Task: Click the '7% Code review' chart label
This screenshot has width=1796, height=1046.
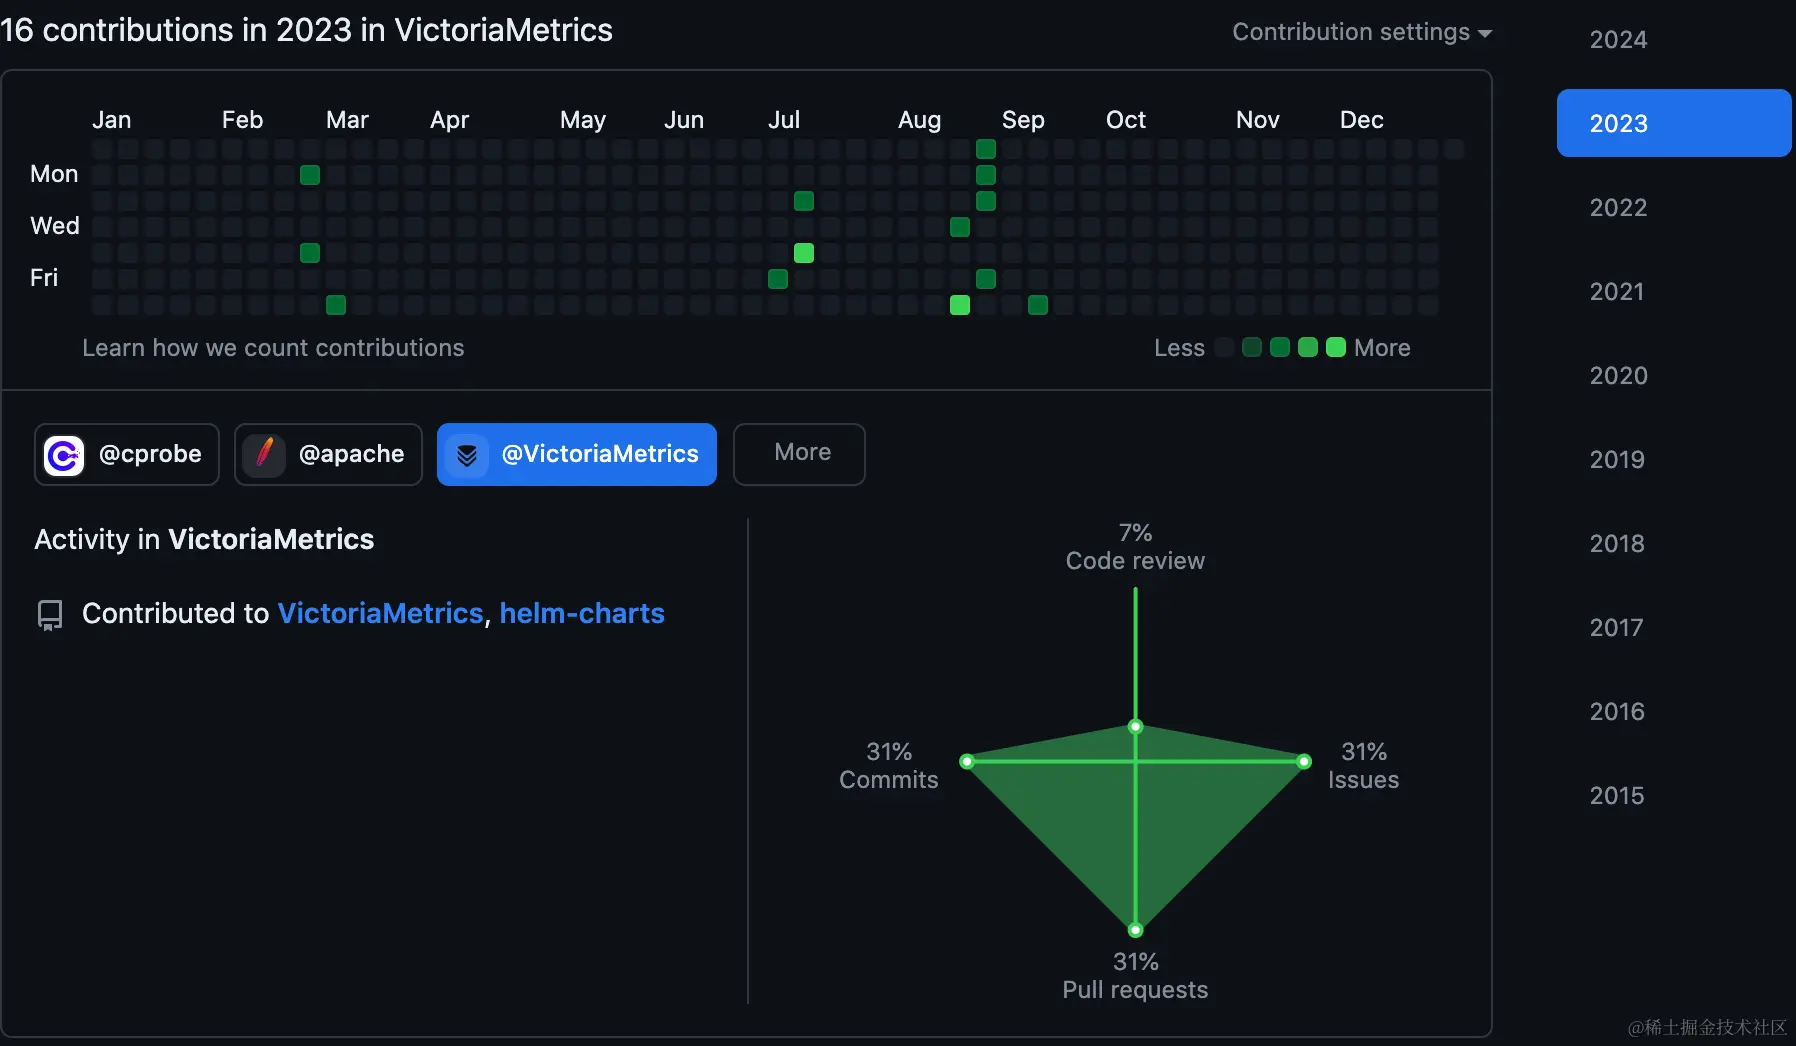Action: 1135,547
